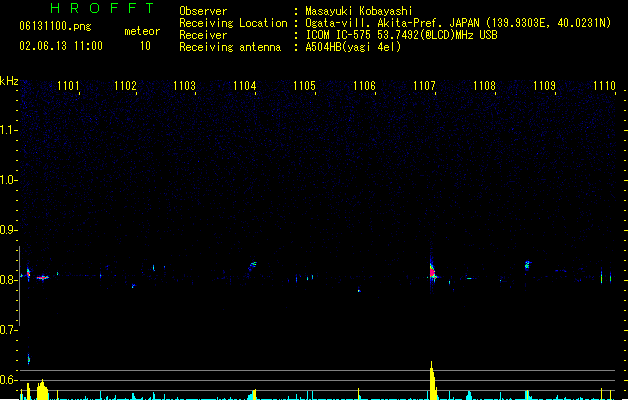This screenshot has height=400, width=629.
Task: Click the 1102 time axis marker
Action: point(126,86)
